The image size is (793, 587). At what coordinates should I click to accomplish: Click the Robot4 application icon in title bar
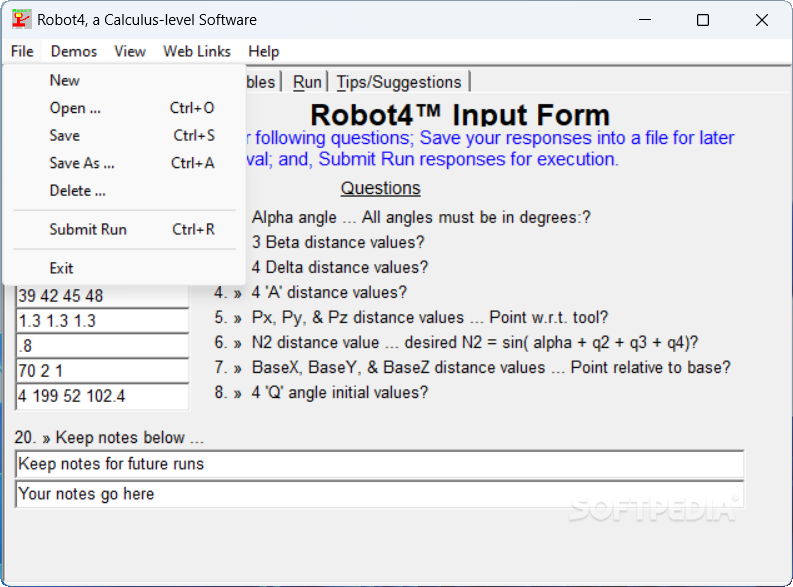click(x=22, y=20)
